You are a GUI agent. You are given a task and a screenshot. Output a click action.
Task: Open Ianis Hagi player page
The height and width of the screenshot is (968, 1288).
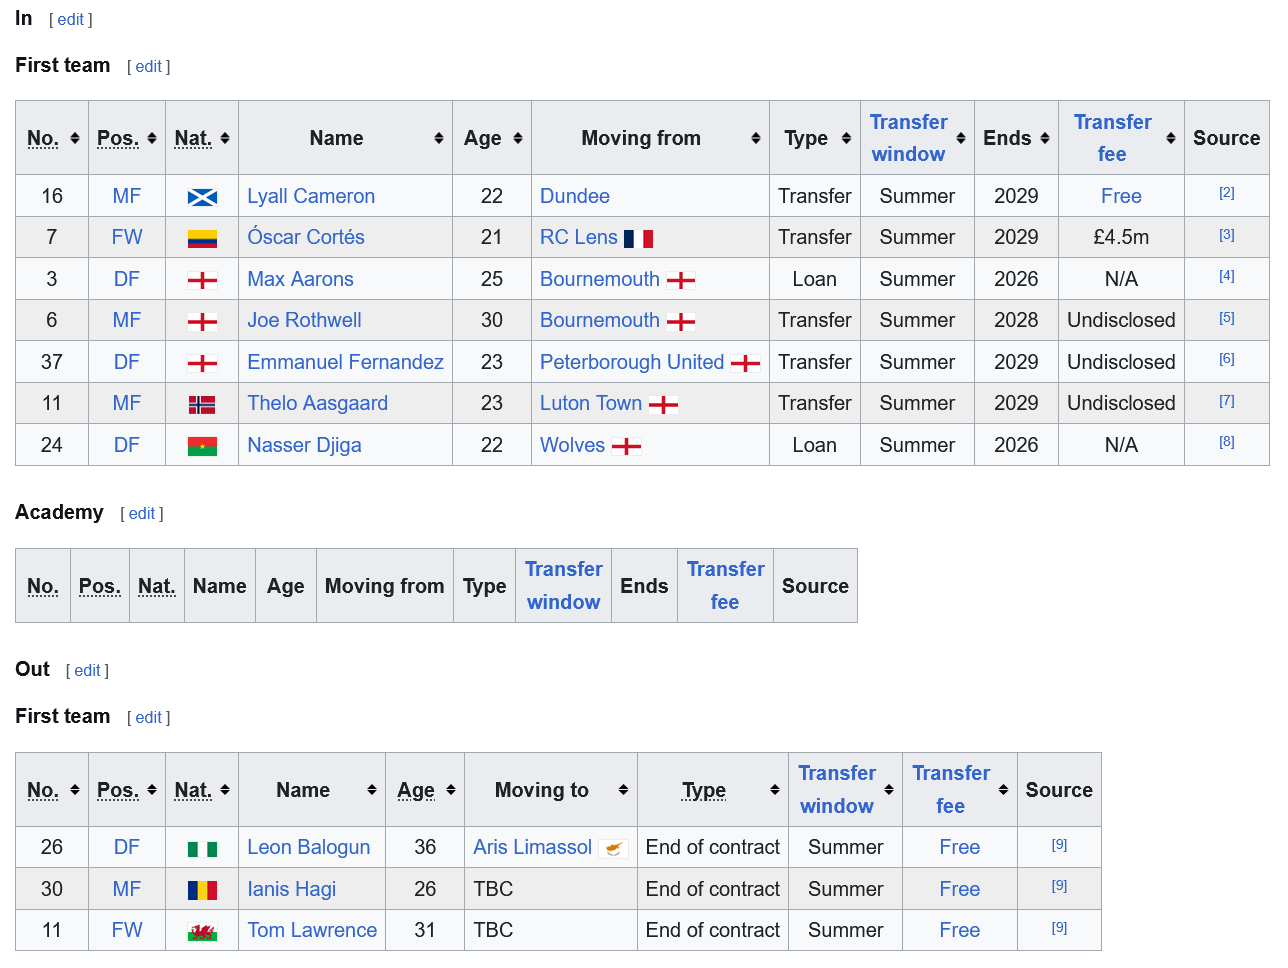pyautogui.click(x=291, y=890)
